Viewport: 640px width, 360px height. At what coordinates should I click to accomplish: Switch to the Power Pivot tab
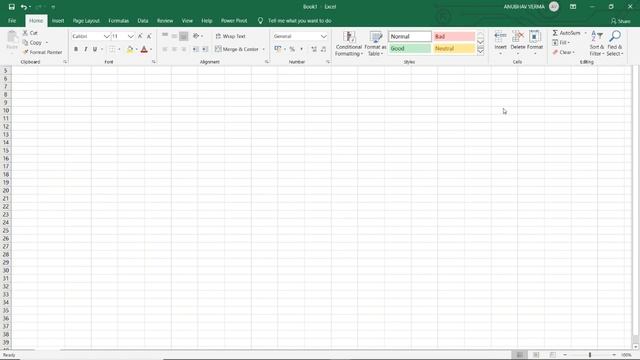234,21
